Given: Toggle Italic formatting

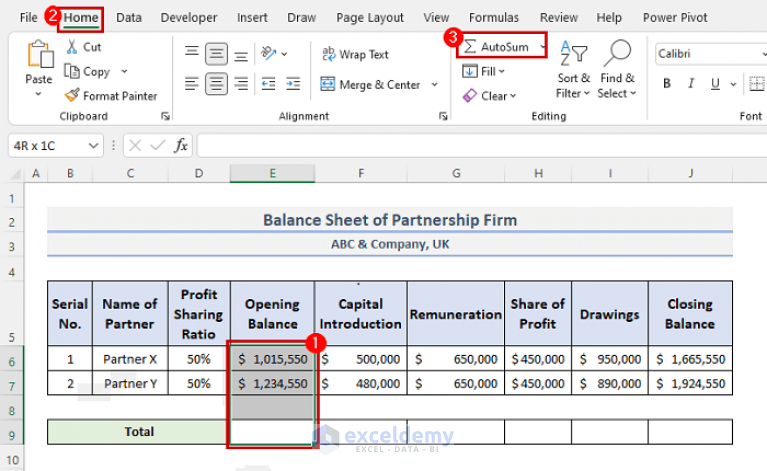Looking at the screenshot, I should tap(690, 85).
